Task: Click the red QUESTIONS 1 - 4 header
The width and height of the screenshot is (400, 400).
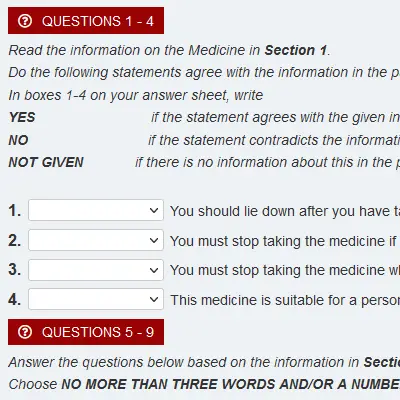Action: point(86,21)
